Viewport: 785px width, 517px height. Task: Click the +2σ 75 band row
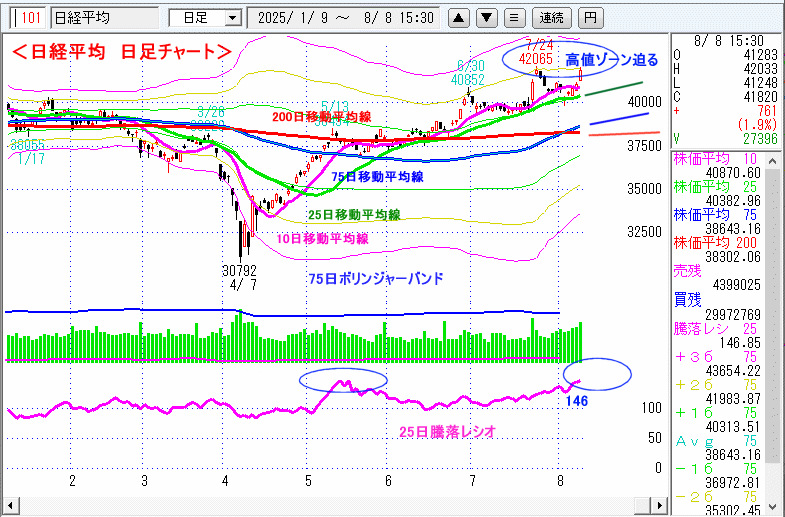[716, 385]
